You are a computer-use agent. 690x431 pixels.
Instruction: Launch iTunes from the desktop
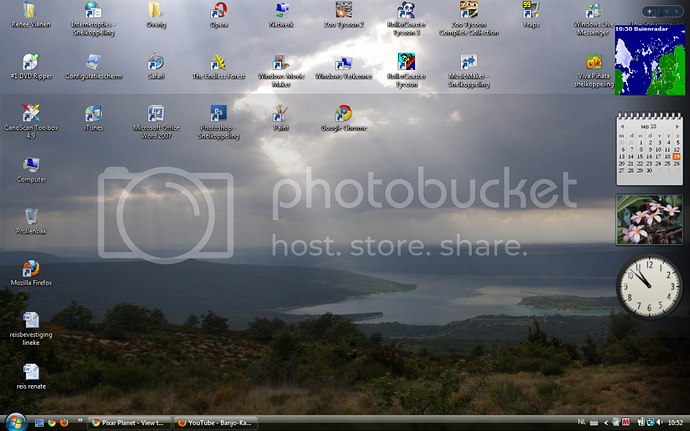94,113
